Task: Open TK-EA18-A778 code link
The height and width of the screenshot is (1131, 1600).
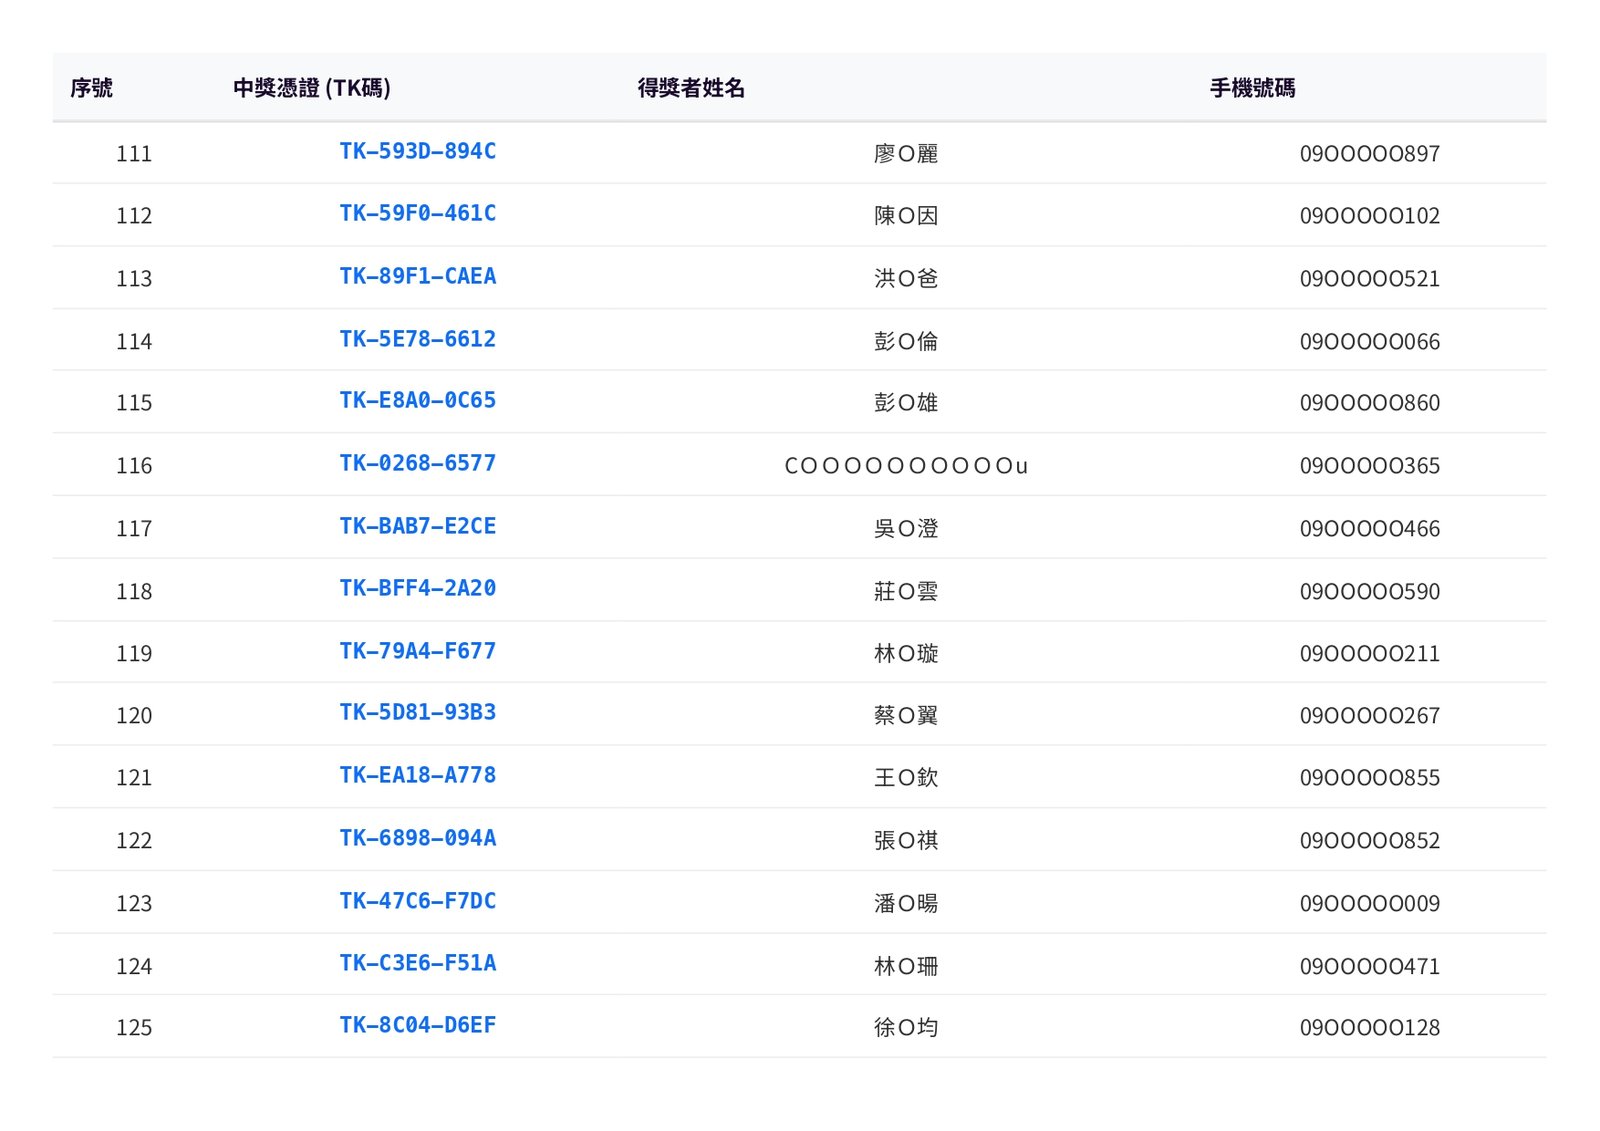Action: [x=417, y=775]
